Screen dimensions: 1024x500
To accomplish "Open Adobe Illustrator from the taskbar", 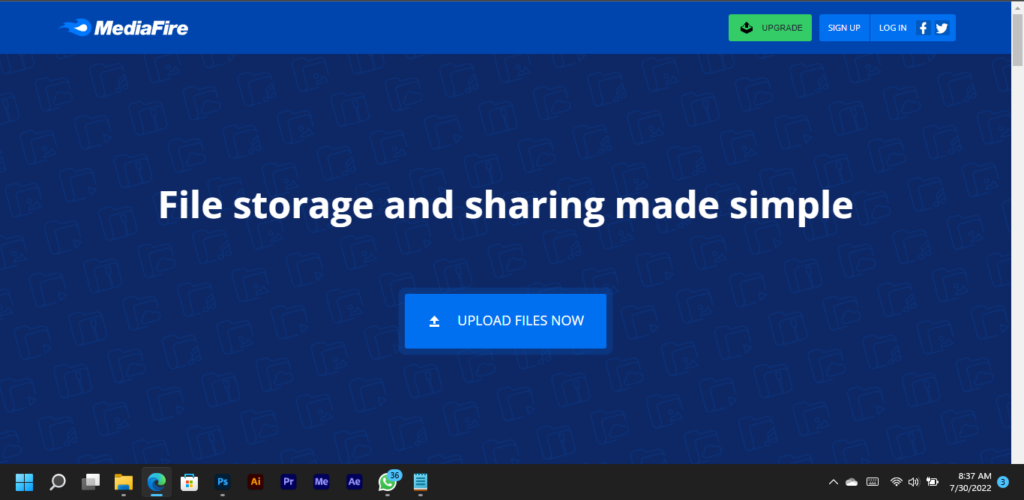I will pyautogui.click(x=255, y=482).
